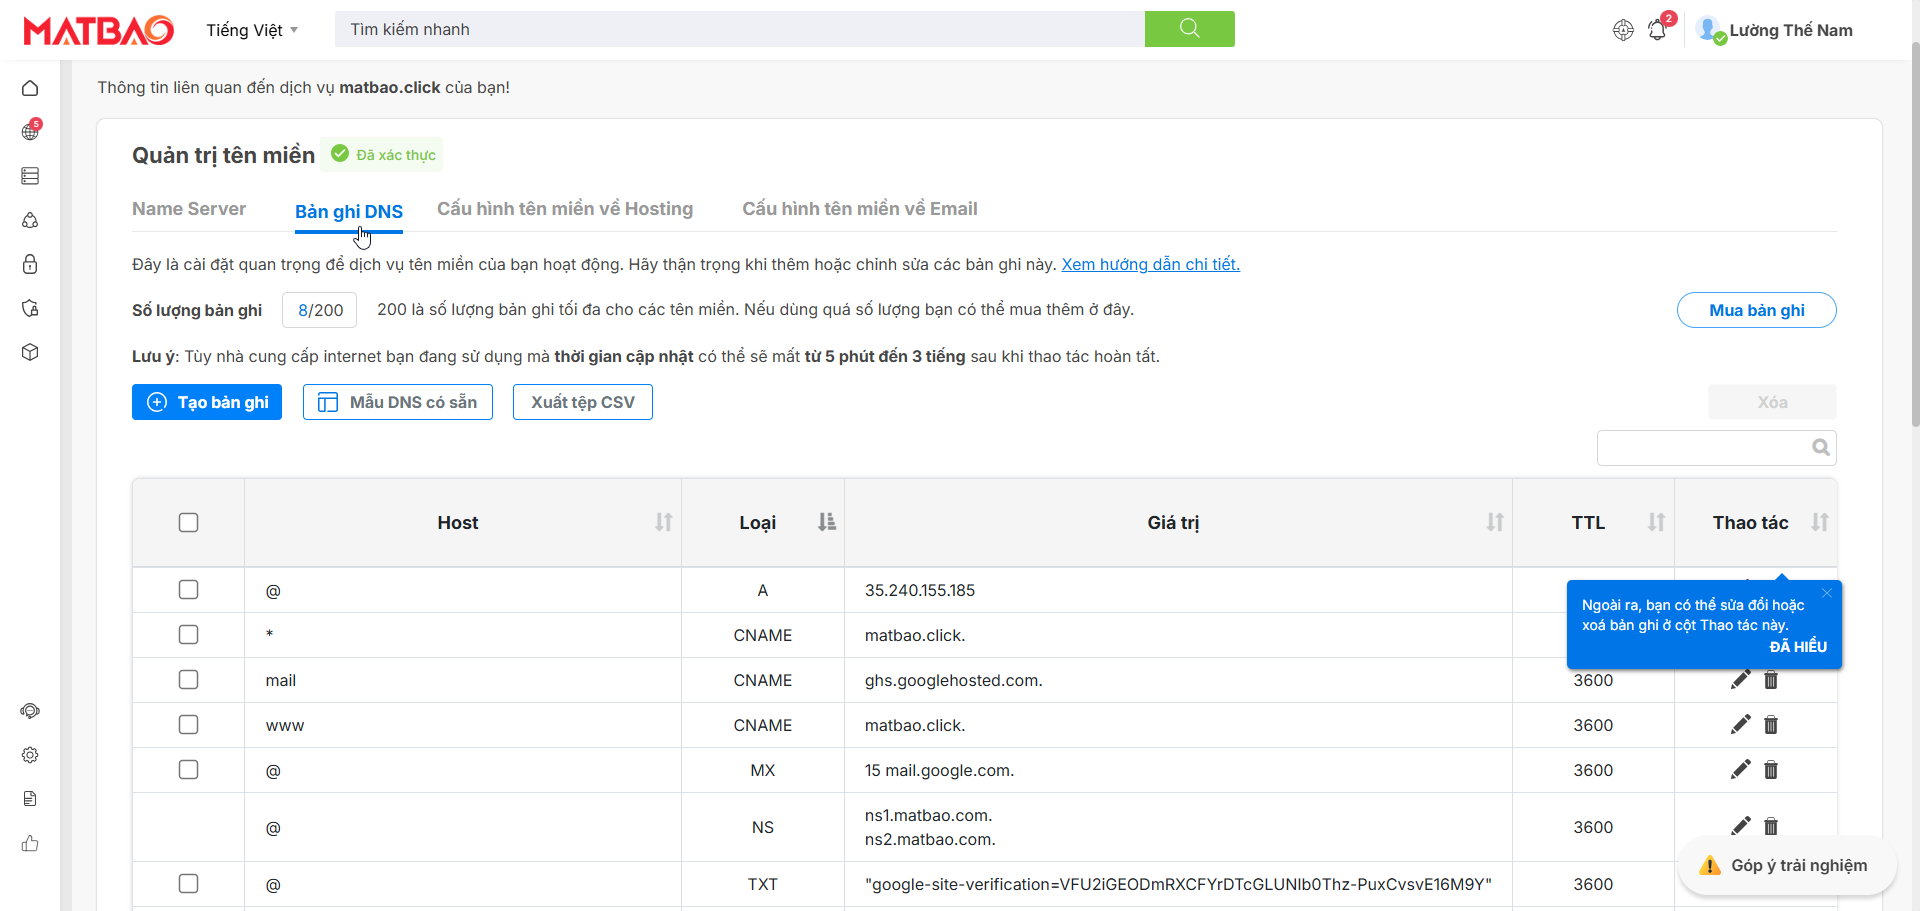Open the globe domain icon in sidebar

[x=30, y=132]
